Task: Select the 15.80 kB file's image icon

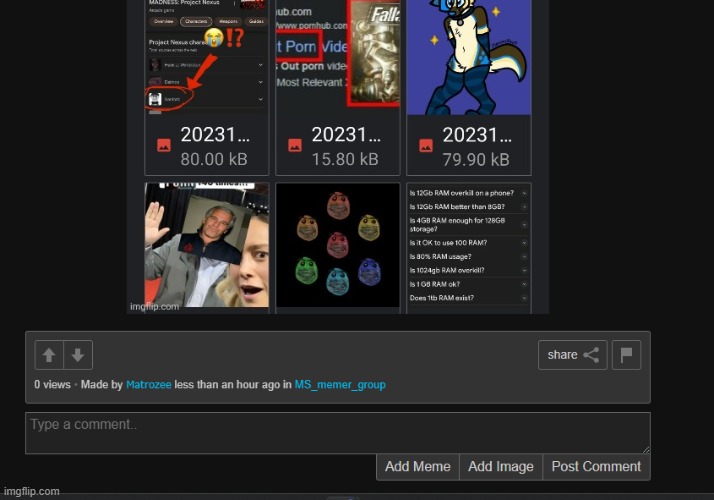Action: click(x=295, y=145)
